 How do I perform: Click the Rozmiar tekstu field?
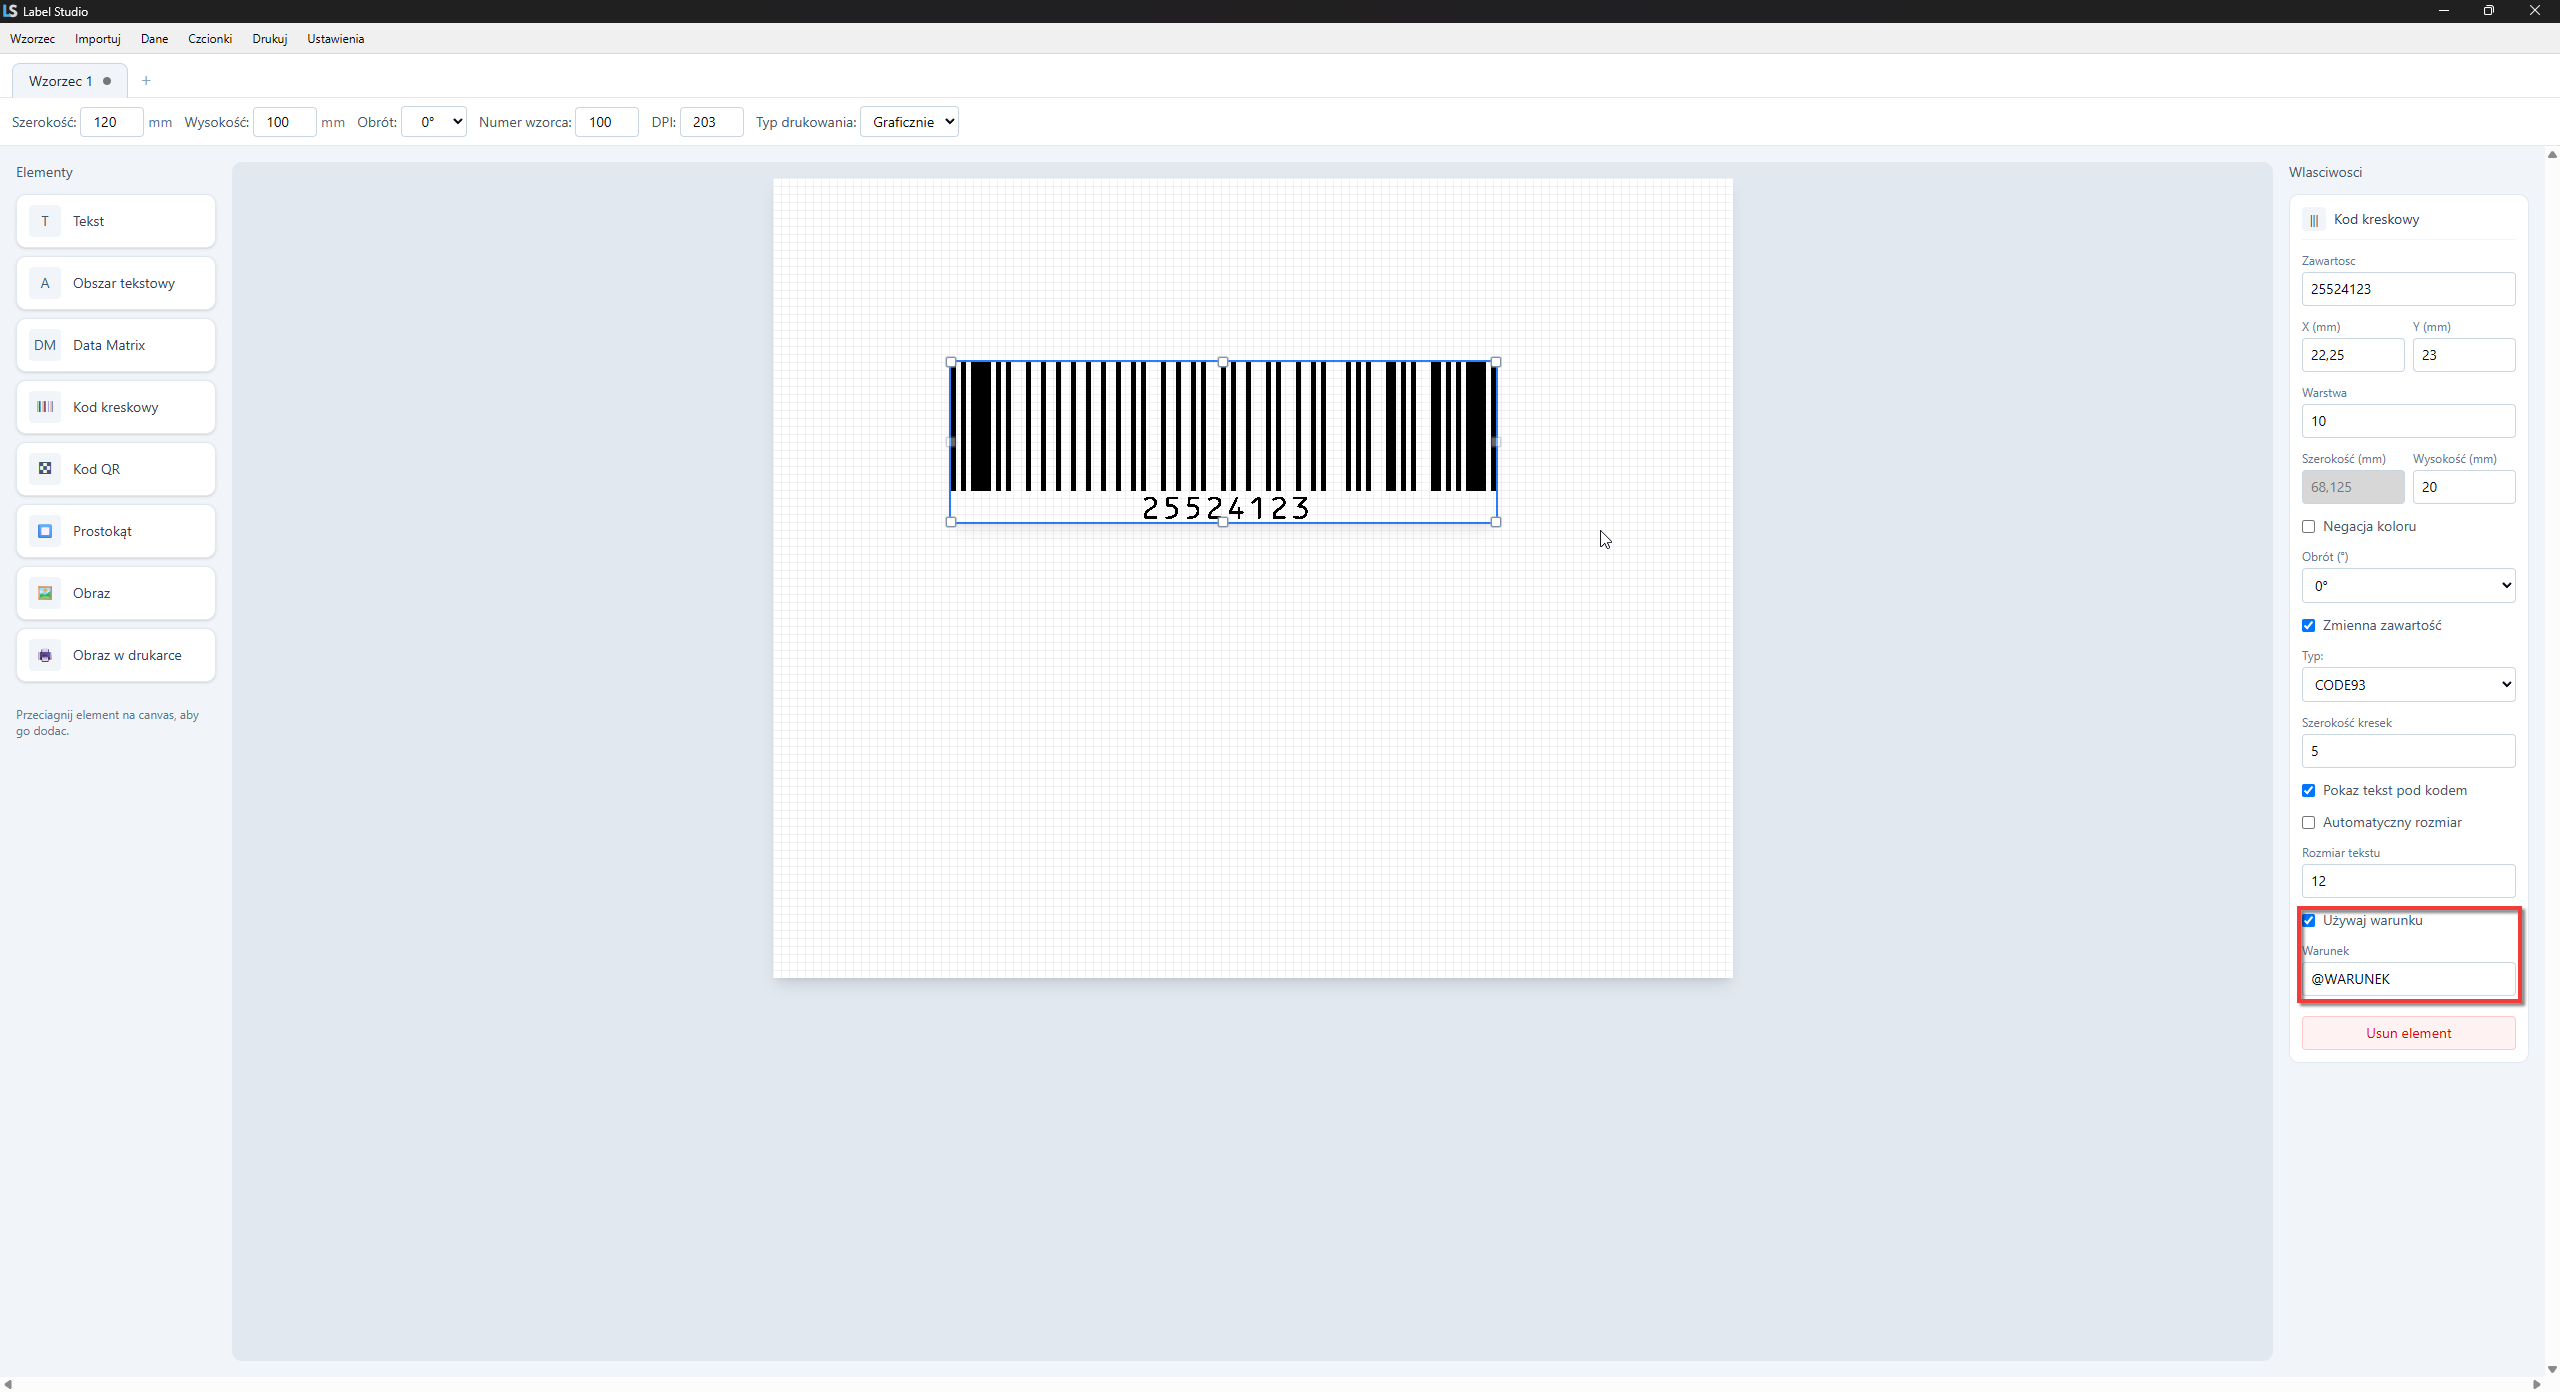tap(2408, 881)
